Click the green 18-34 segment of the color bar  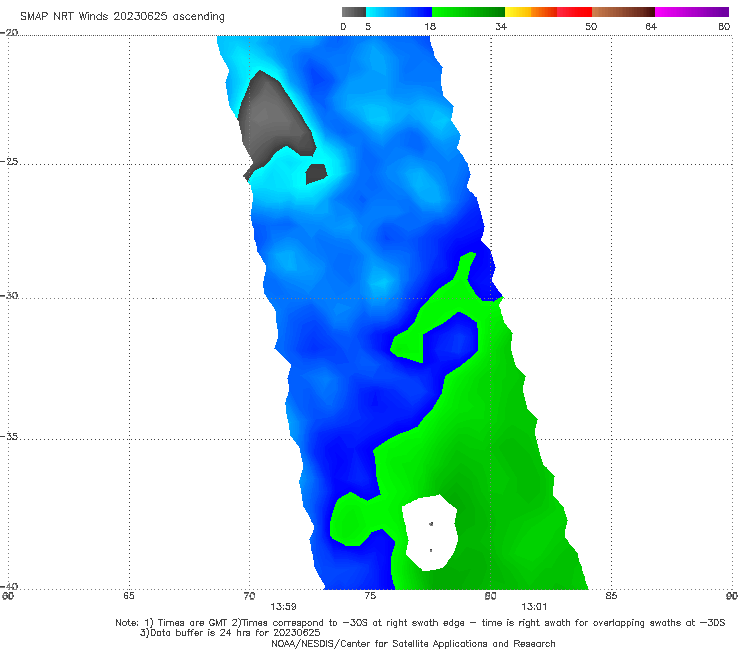coord(468,12)
